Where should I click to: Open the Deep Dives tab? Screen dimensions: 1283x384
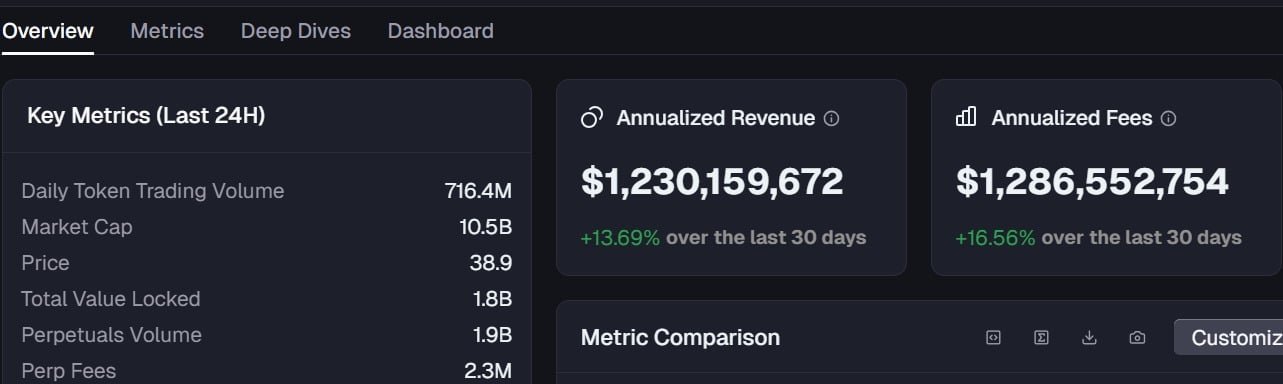click(x=296, y=31)
